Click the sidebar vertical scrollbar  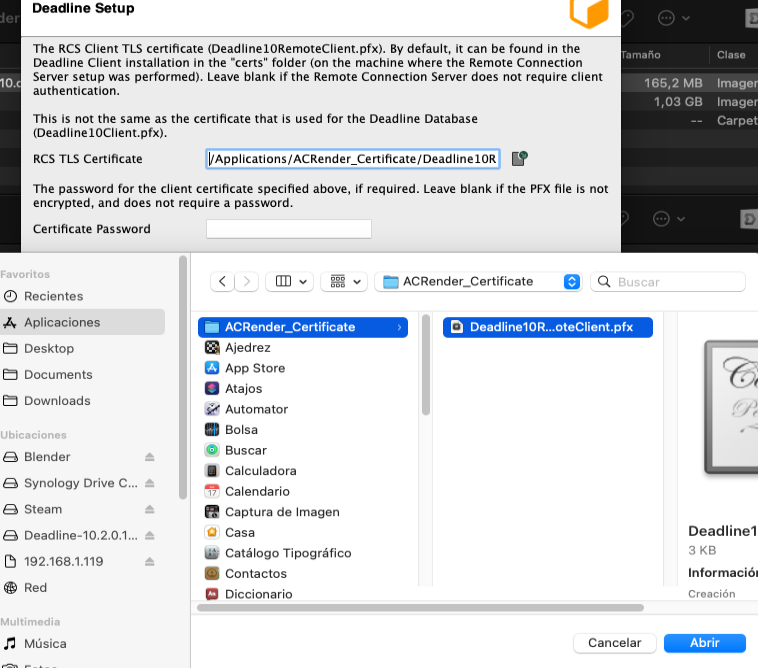click(x=183, y=378)
